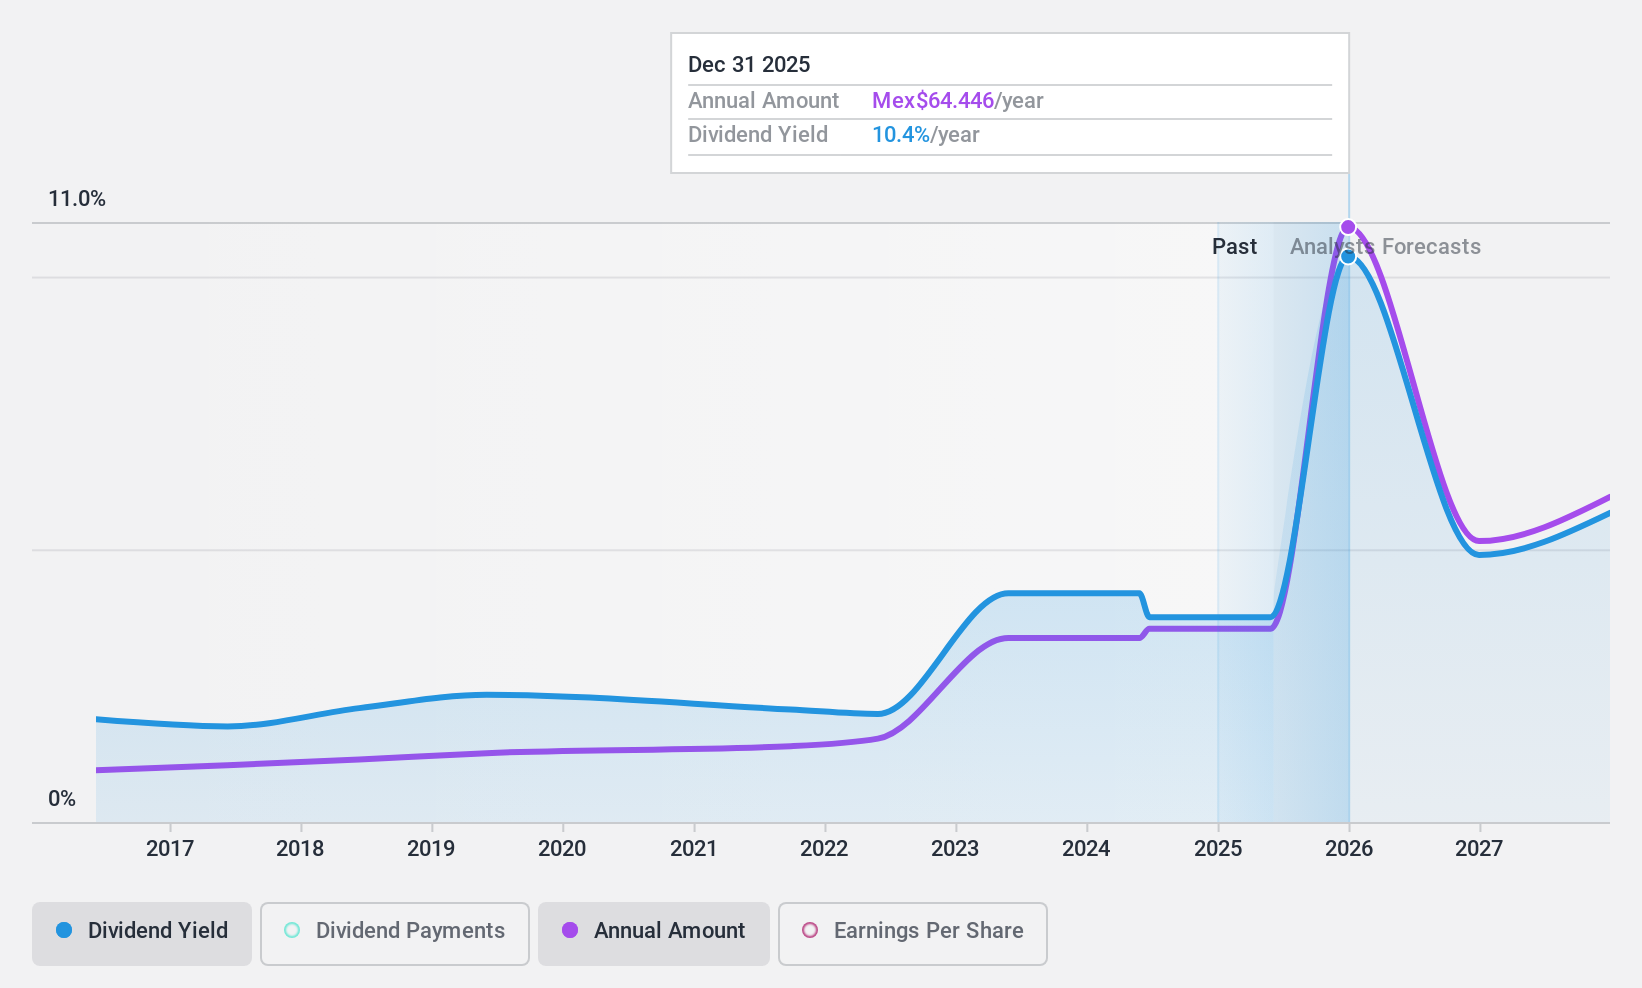
Task: Click the Mex$64.446/year tooltip value
Action: coord(957,100)
